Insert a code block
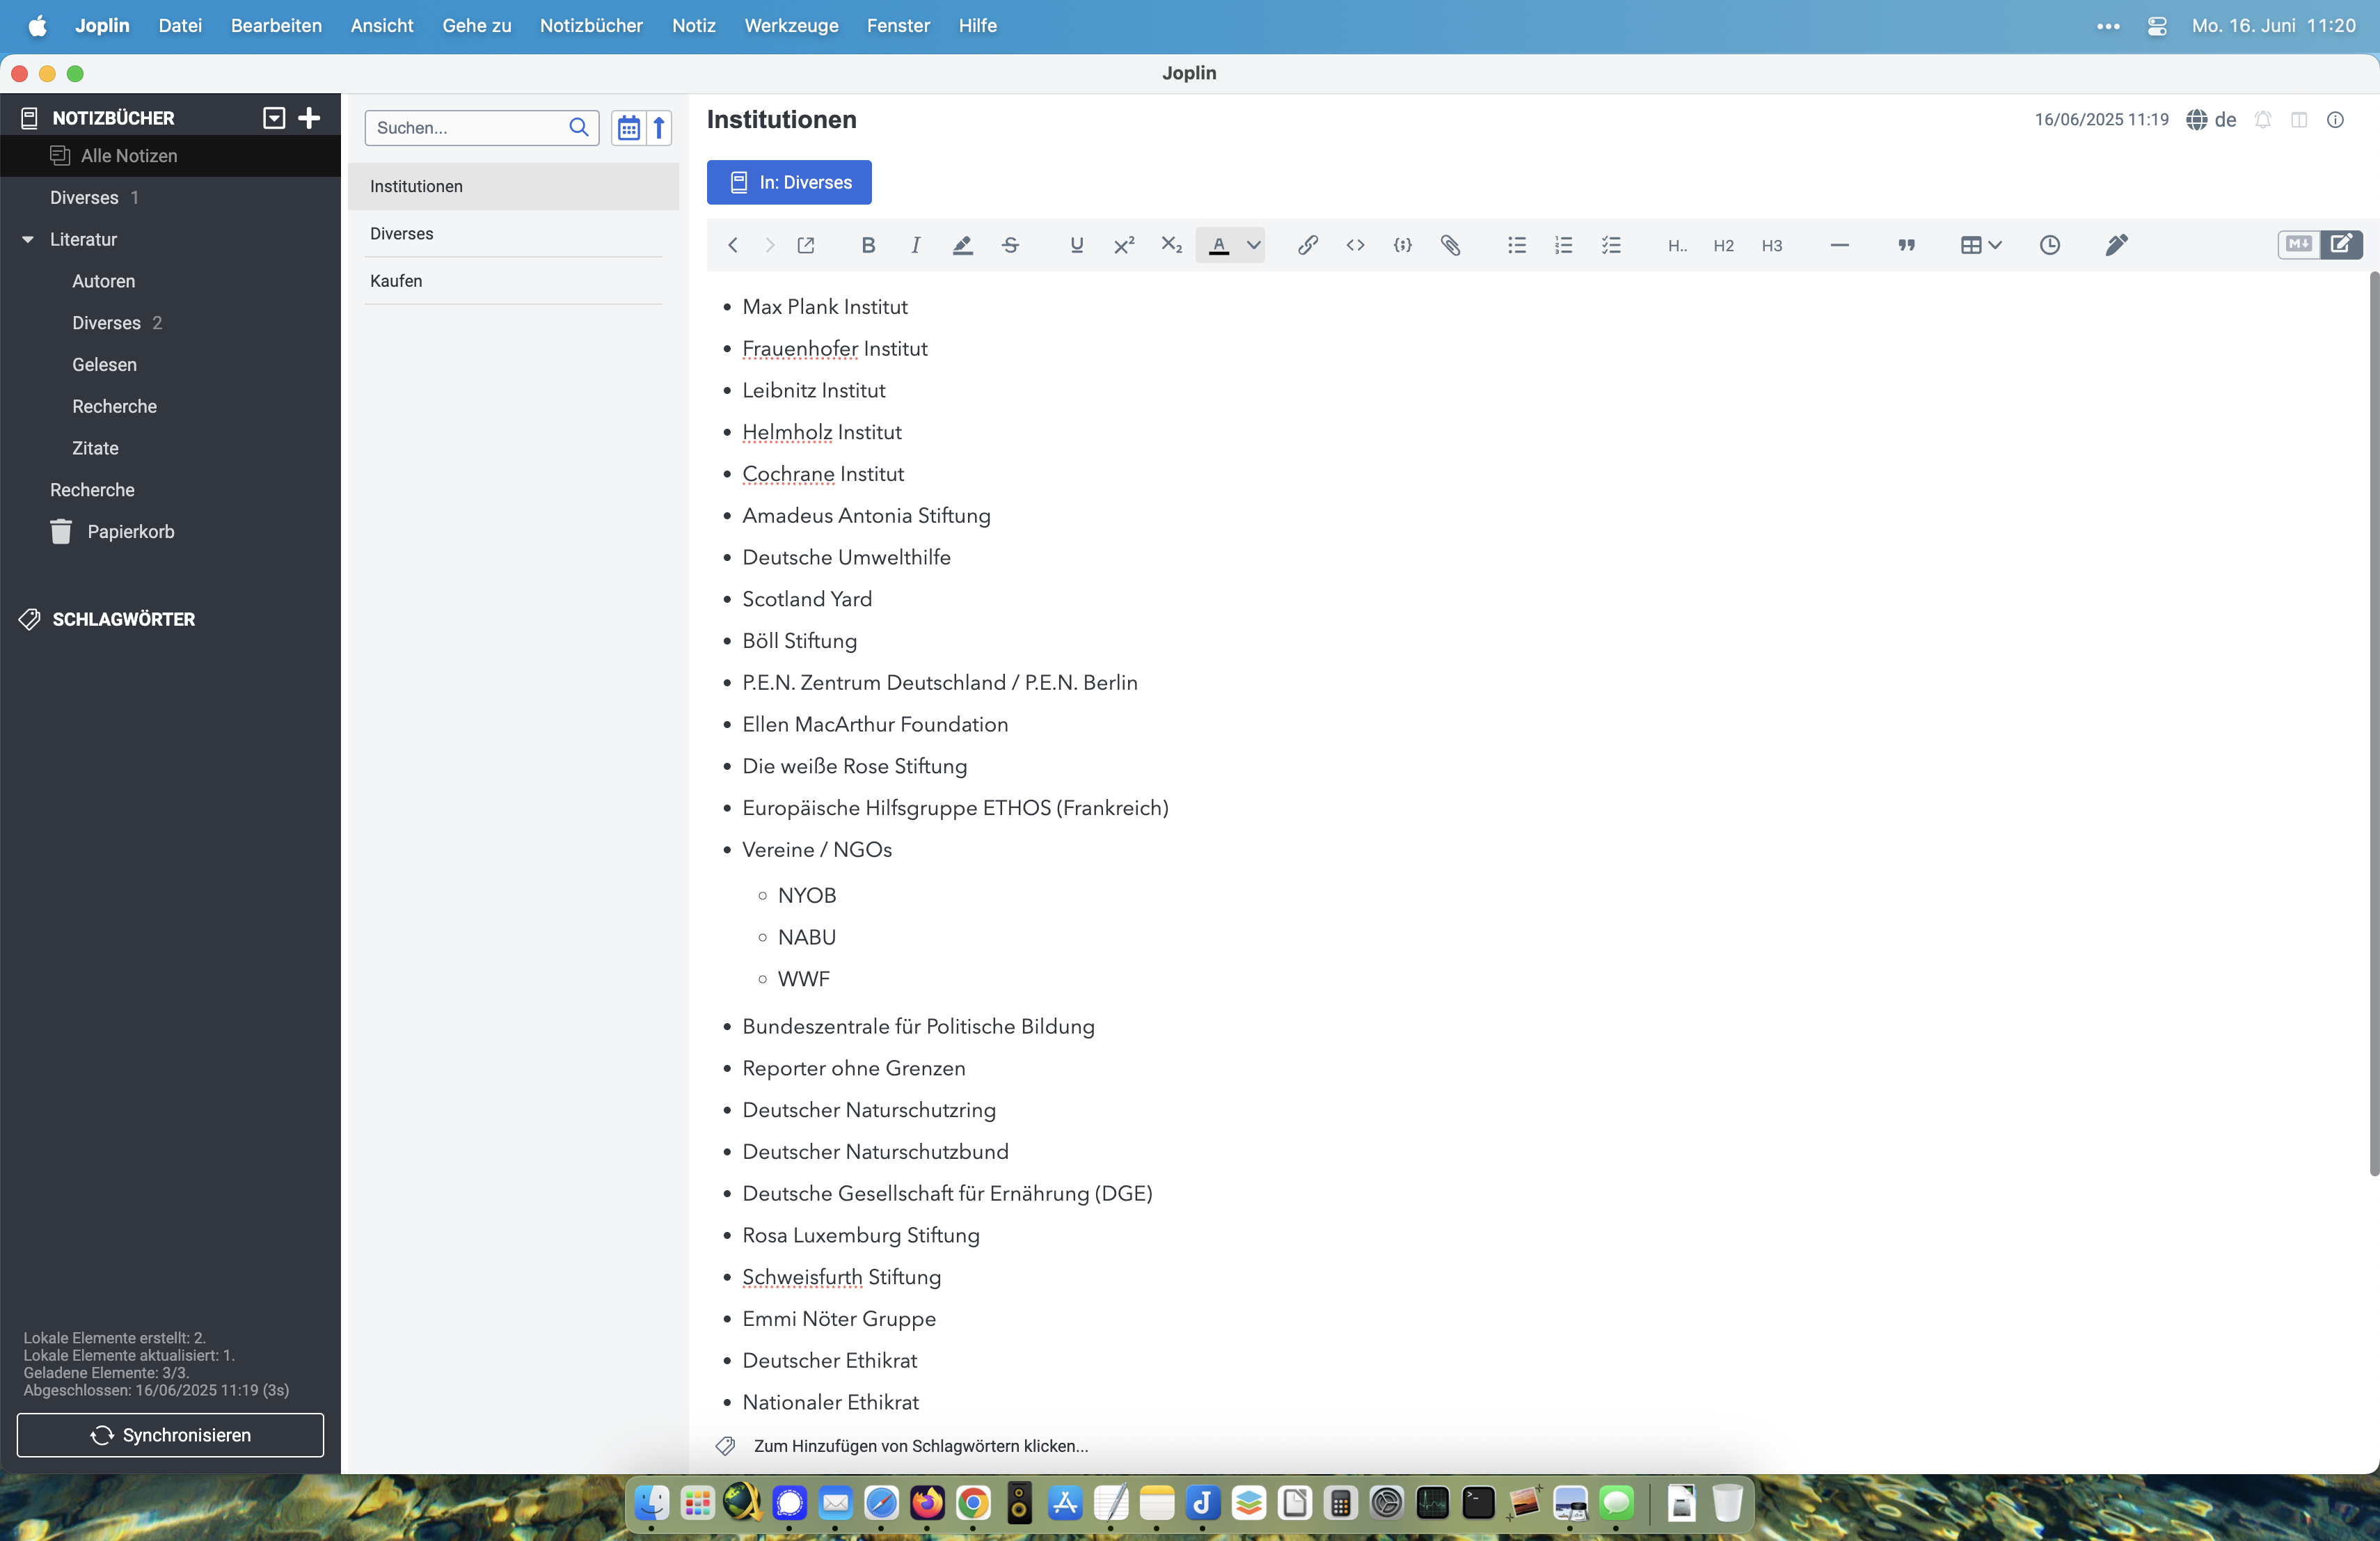Image resolution: width=2380 pixels, height=1541 pixels. (1402, 245)
